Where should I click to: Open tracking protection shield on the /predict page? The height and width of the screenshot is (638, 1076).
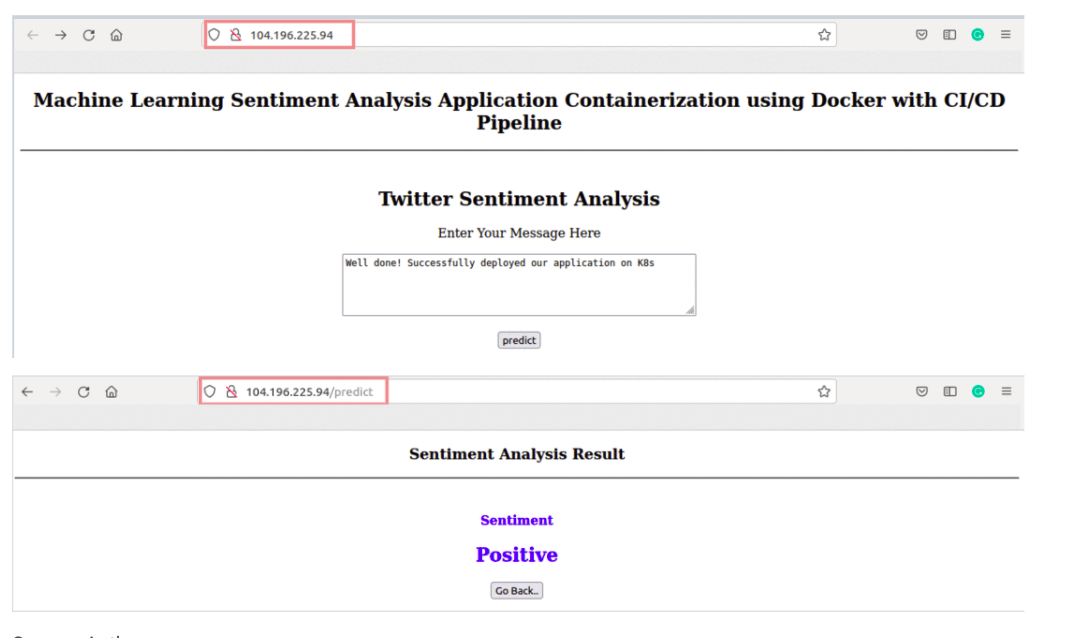pos(210,392)
